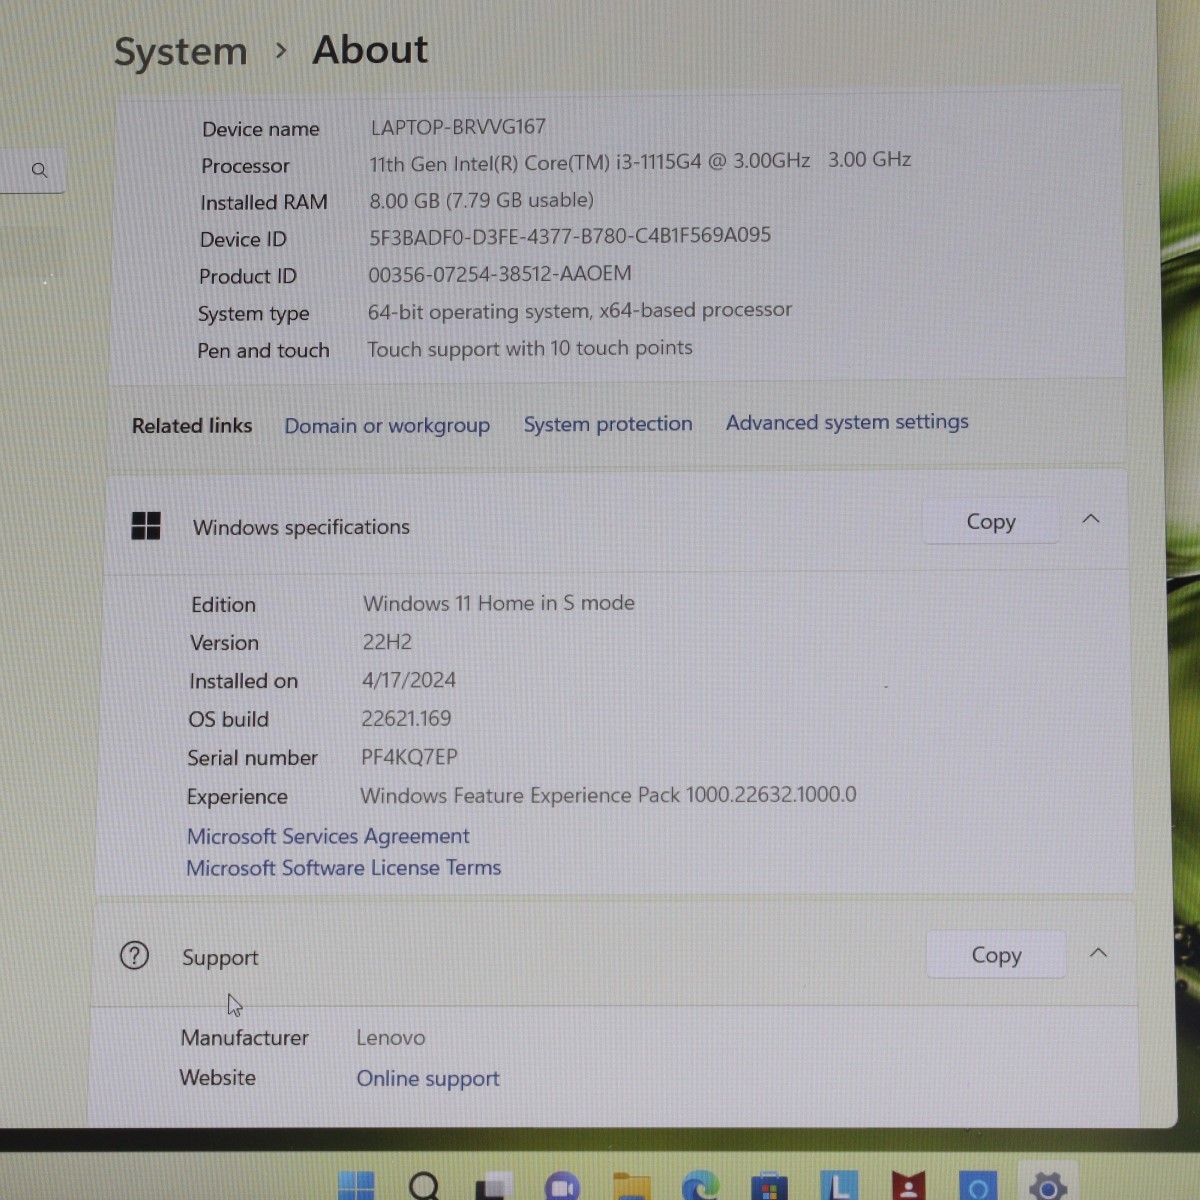
Task: Click the Related links label
Action: click(192, 426)
